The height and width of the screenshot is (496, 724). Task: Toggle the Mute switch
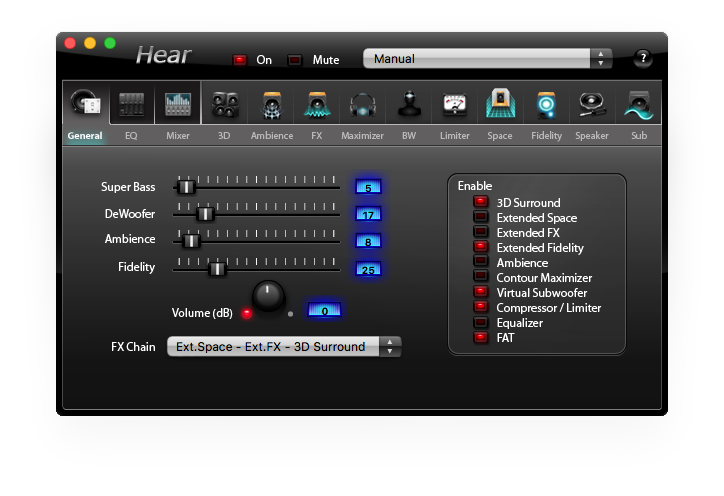point(295,60)
